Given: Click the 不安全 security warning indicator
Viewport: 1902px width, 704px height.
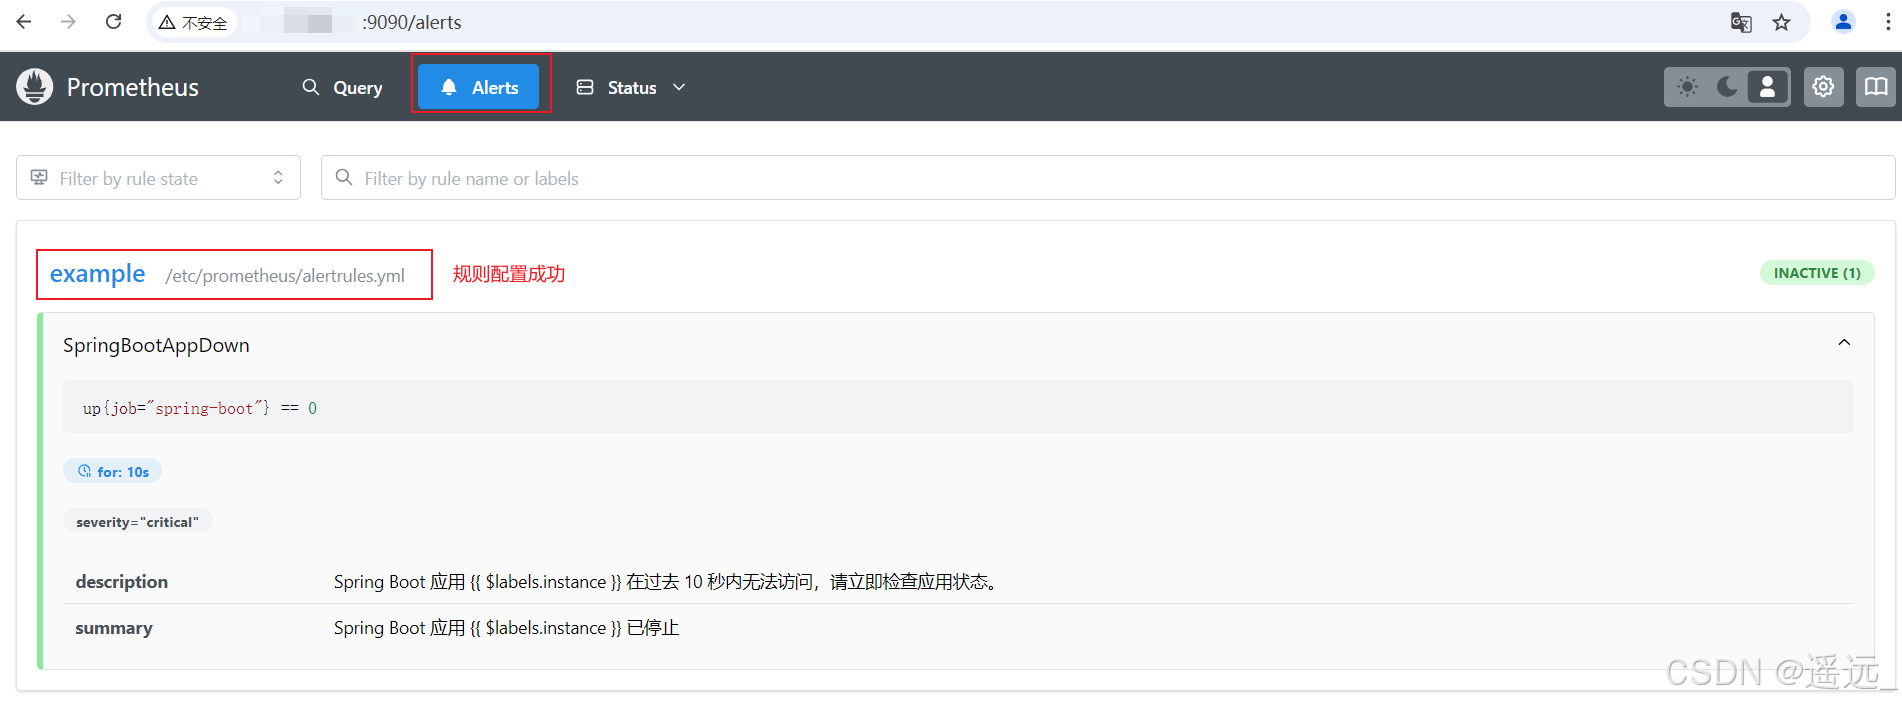Looking at the screenshot, I should click(x=193, y=22).
